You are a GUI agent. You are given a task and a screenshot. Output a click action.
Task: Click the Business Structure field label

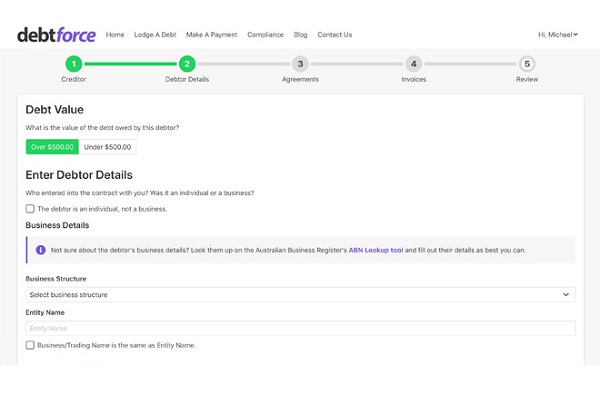pyautogui.click(x=56, y=279)
